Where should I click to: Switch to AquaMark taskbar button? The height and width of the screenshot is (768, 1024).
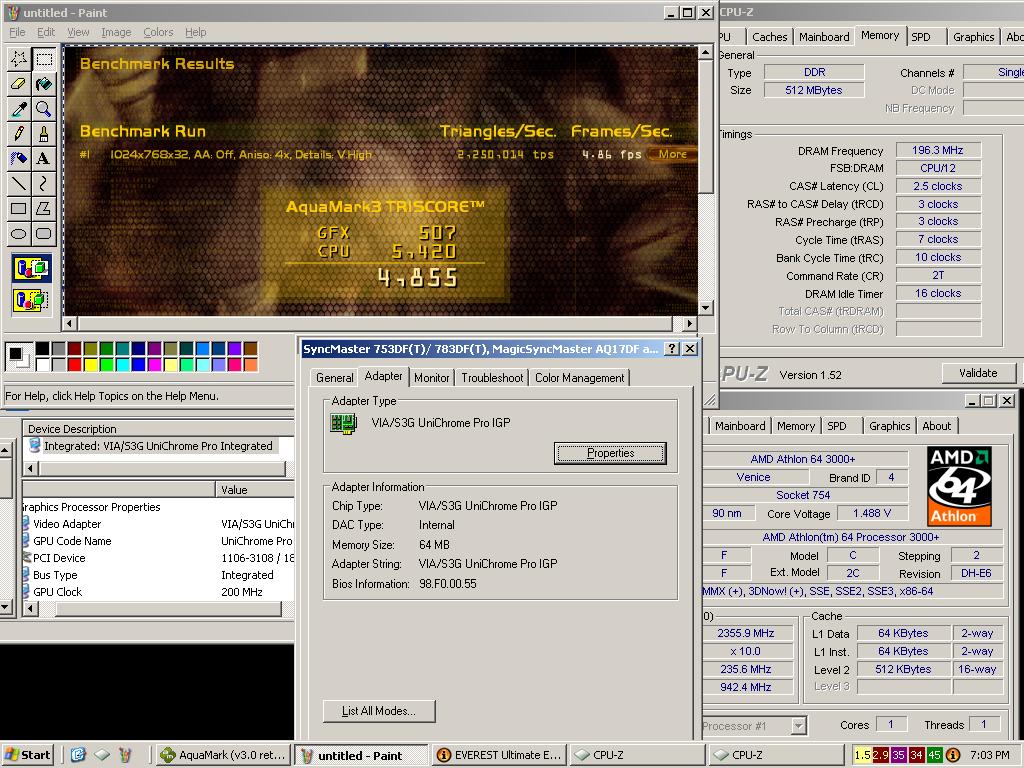(x=224, y=755)
